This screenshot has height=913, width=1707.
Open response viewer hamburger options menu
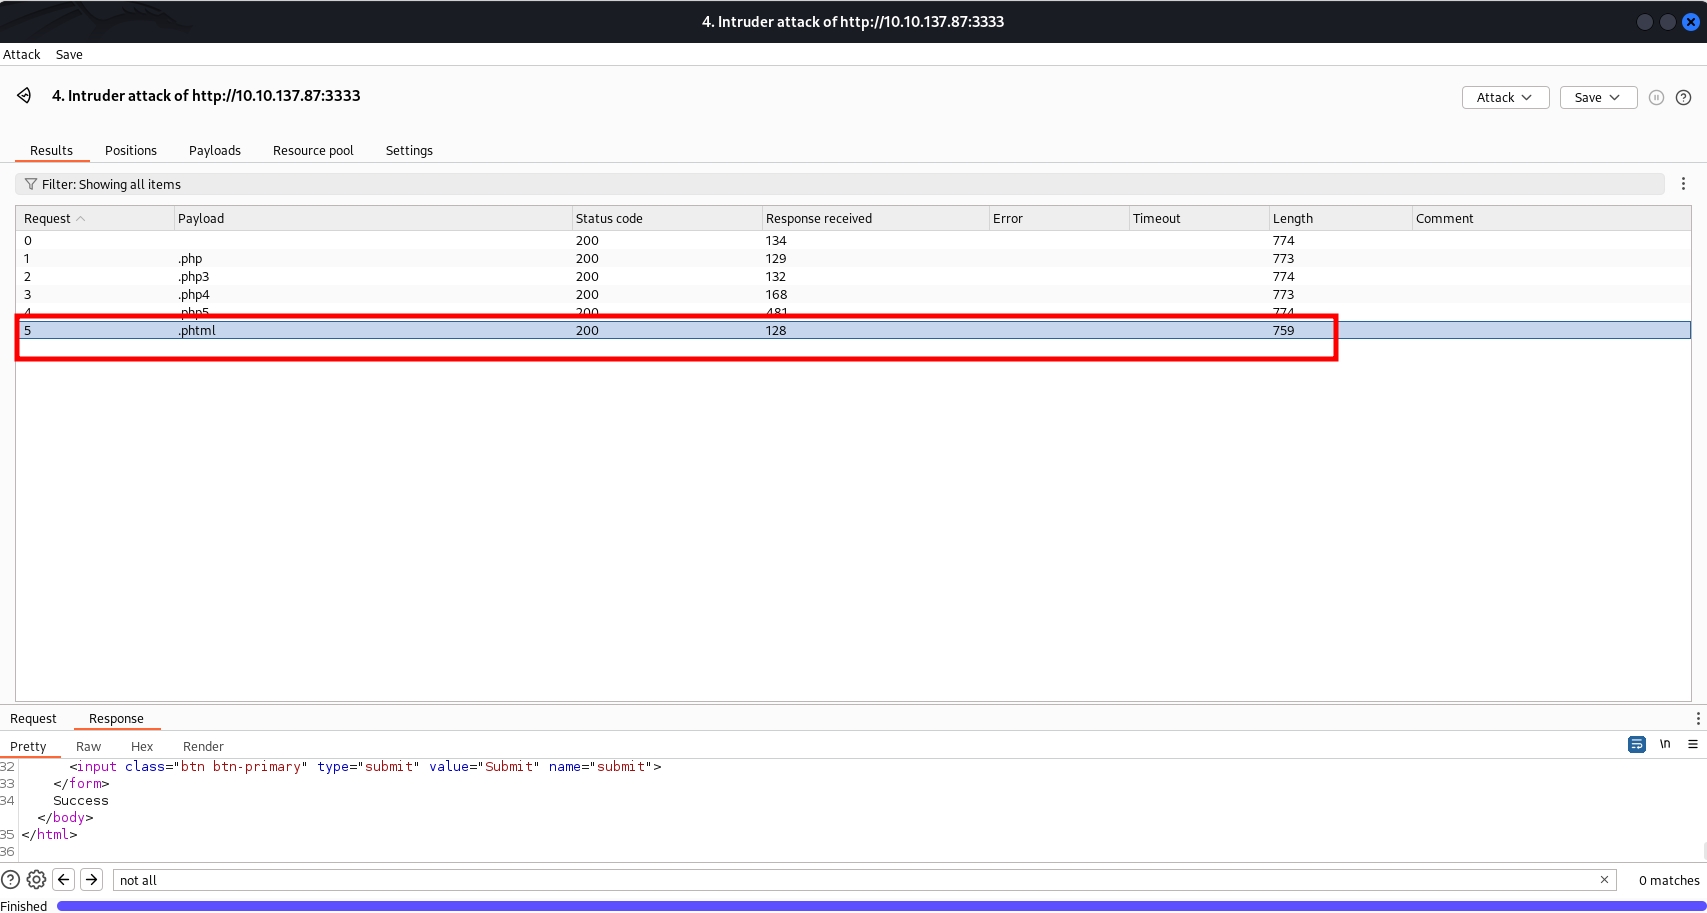pos(1692,745)
